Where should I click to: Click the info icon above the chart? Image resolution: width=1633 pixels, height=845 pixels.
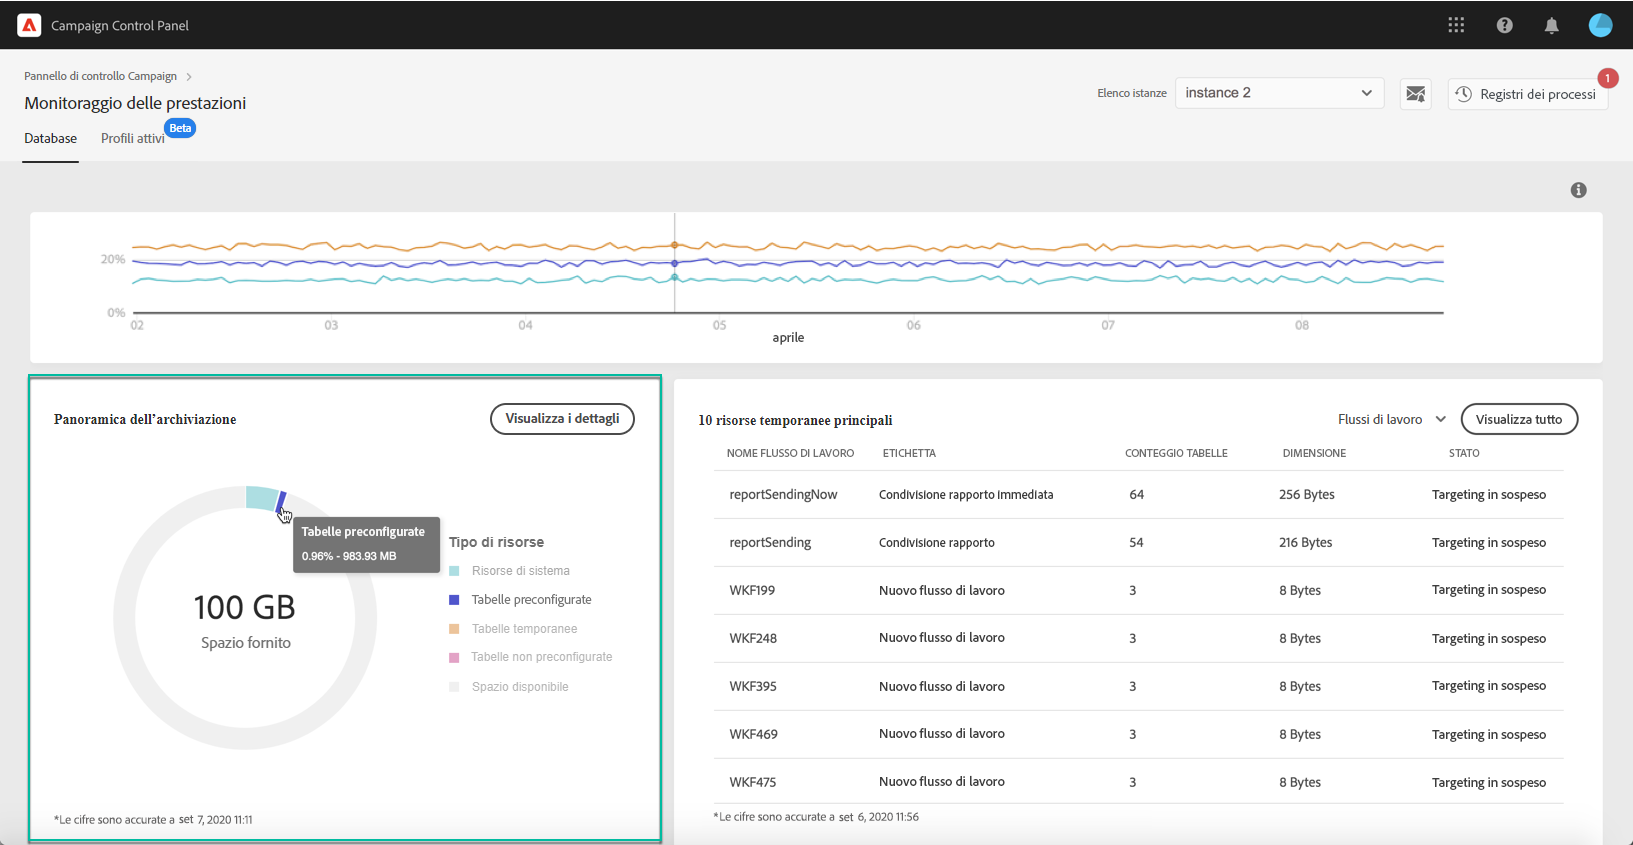click(x=1578, y=190)
